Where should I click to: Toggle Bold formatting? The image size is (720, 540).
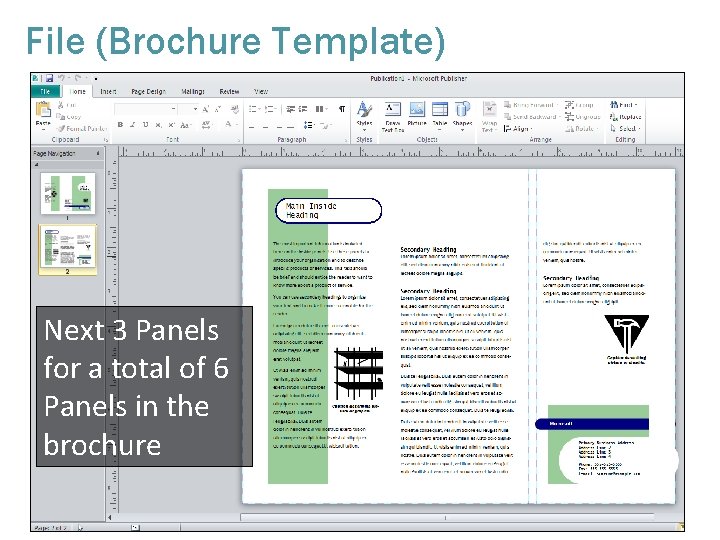coord(120,125)
